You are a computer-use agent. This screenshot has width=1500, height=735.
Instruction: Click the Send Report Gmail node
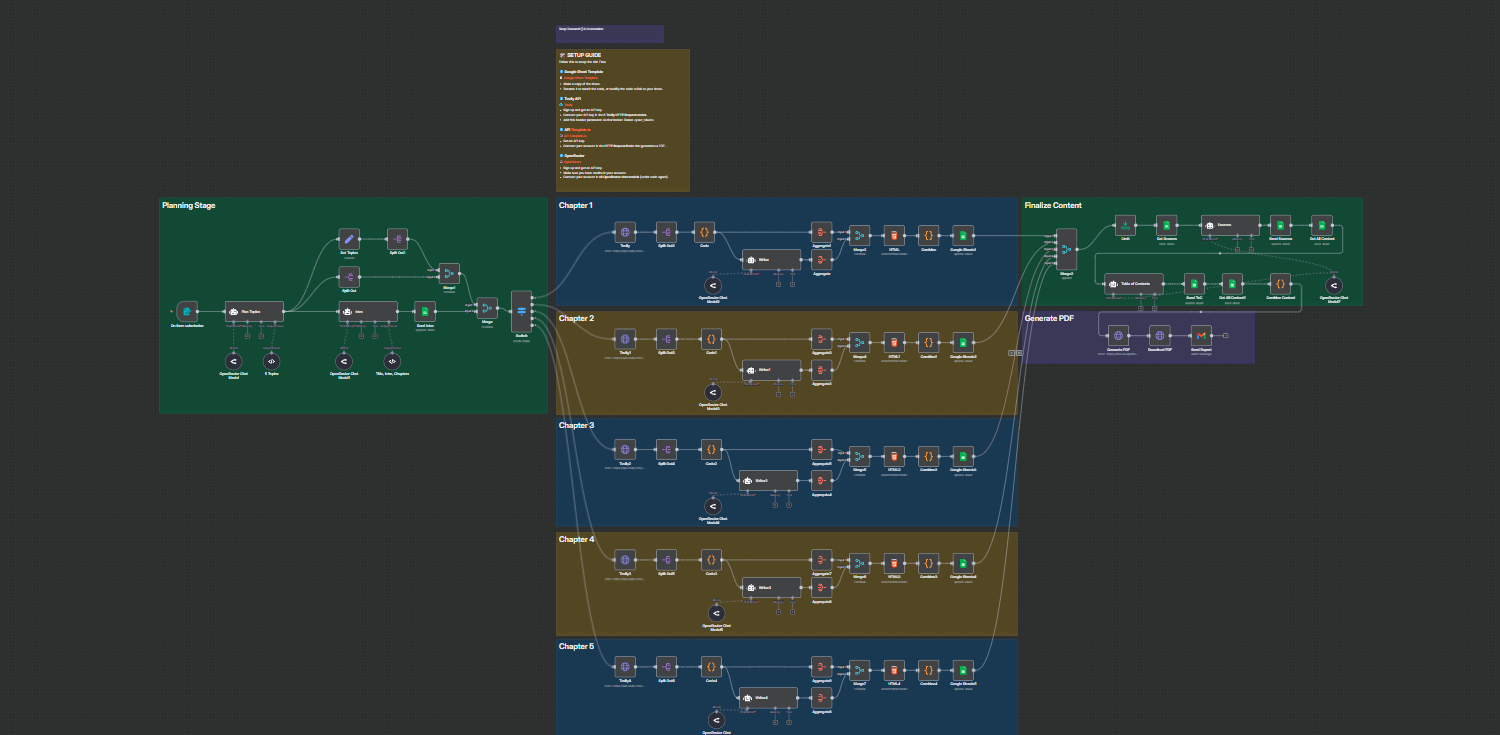1201,335
